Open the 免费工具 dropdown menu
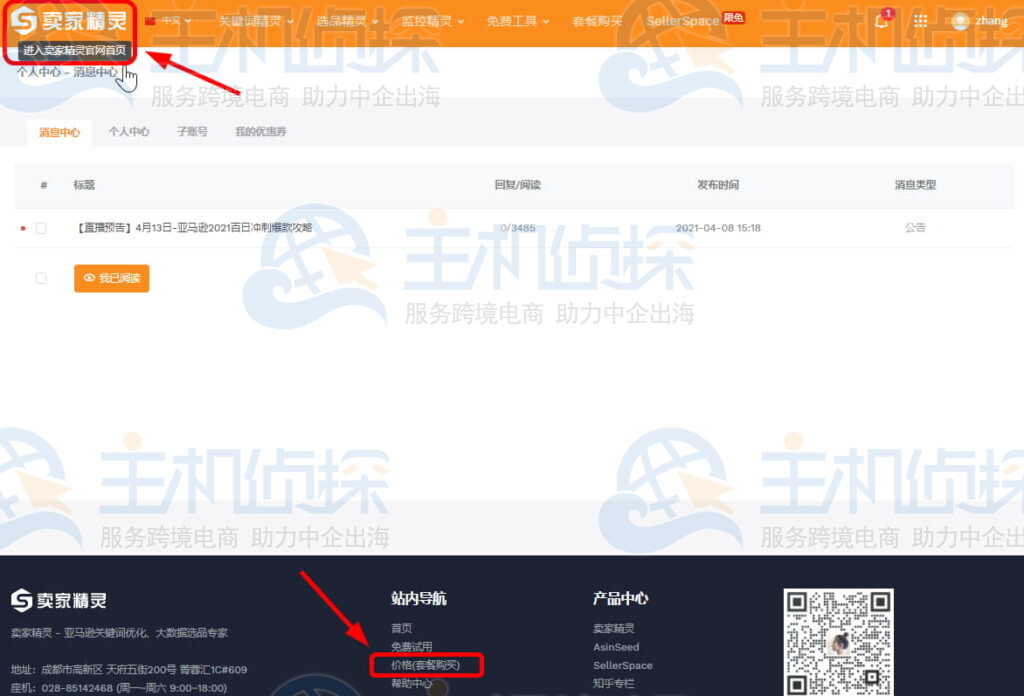The height and width of the screenshot is (696, 1024). pyautogui.click(x=517, y=21)
